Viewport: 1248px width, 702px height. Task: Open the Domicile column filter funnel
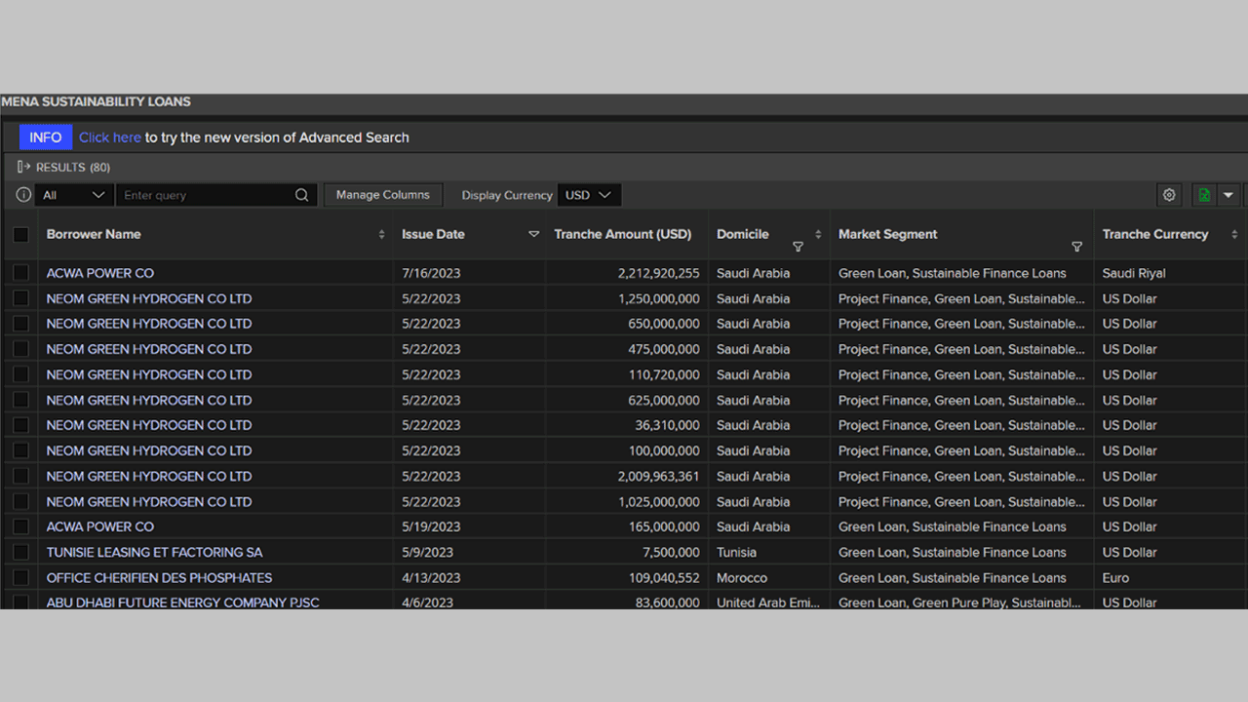click(x=798, y=246)
